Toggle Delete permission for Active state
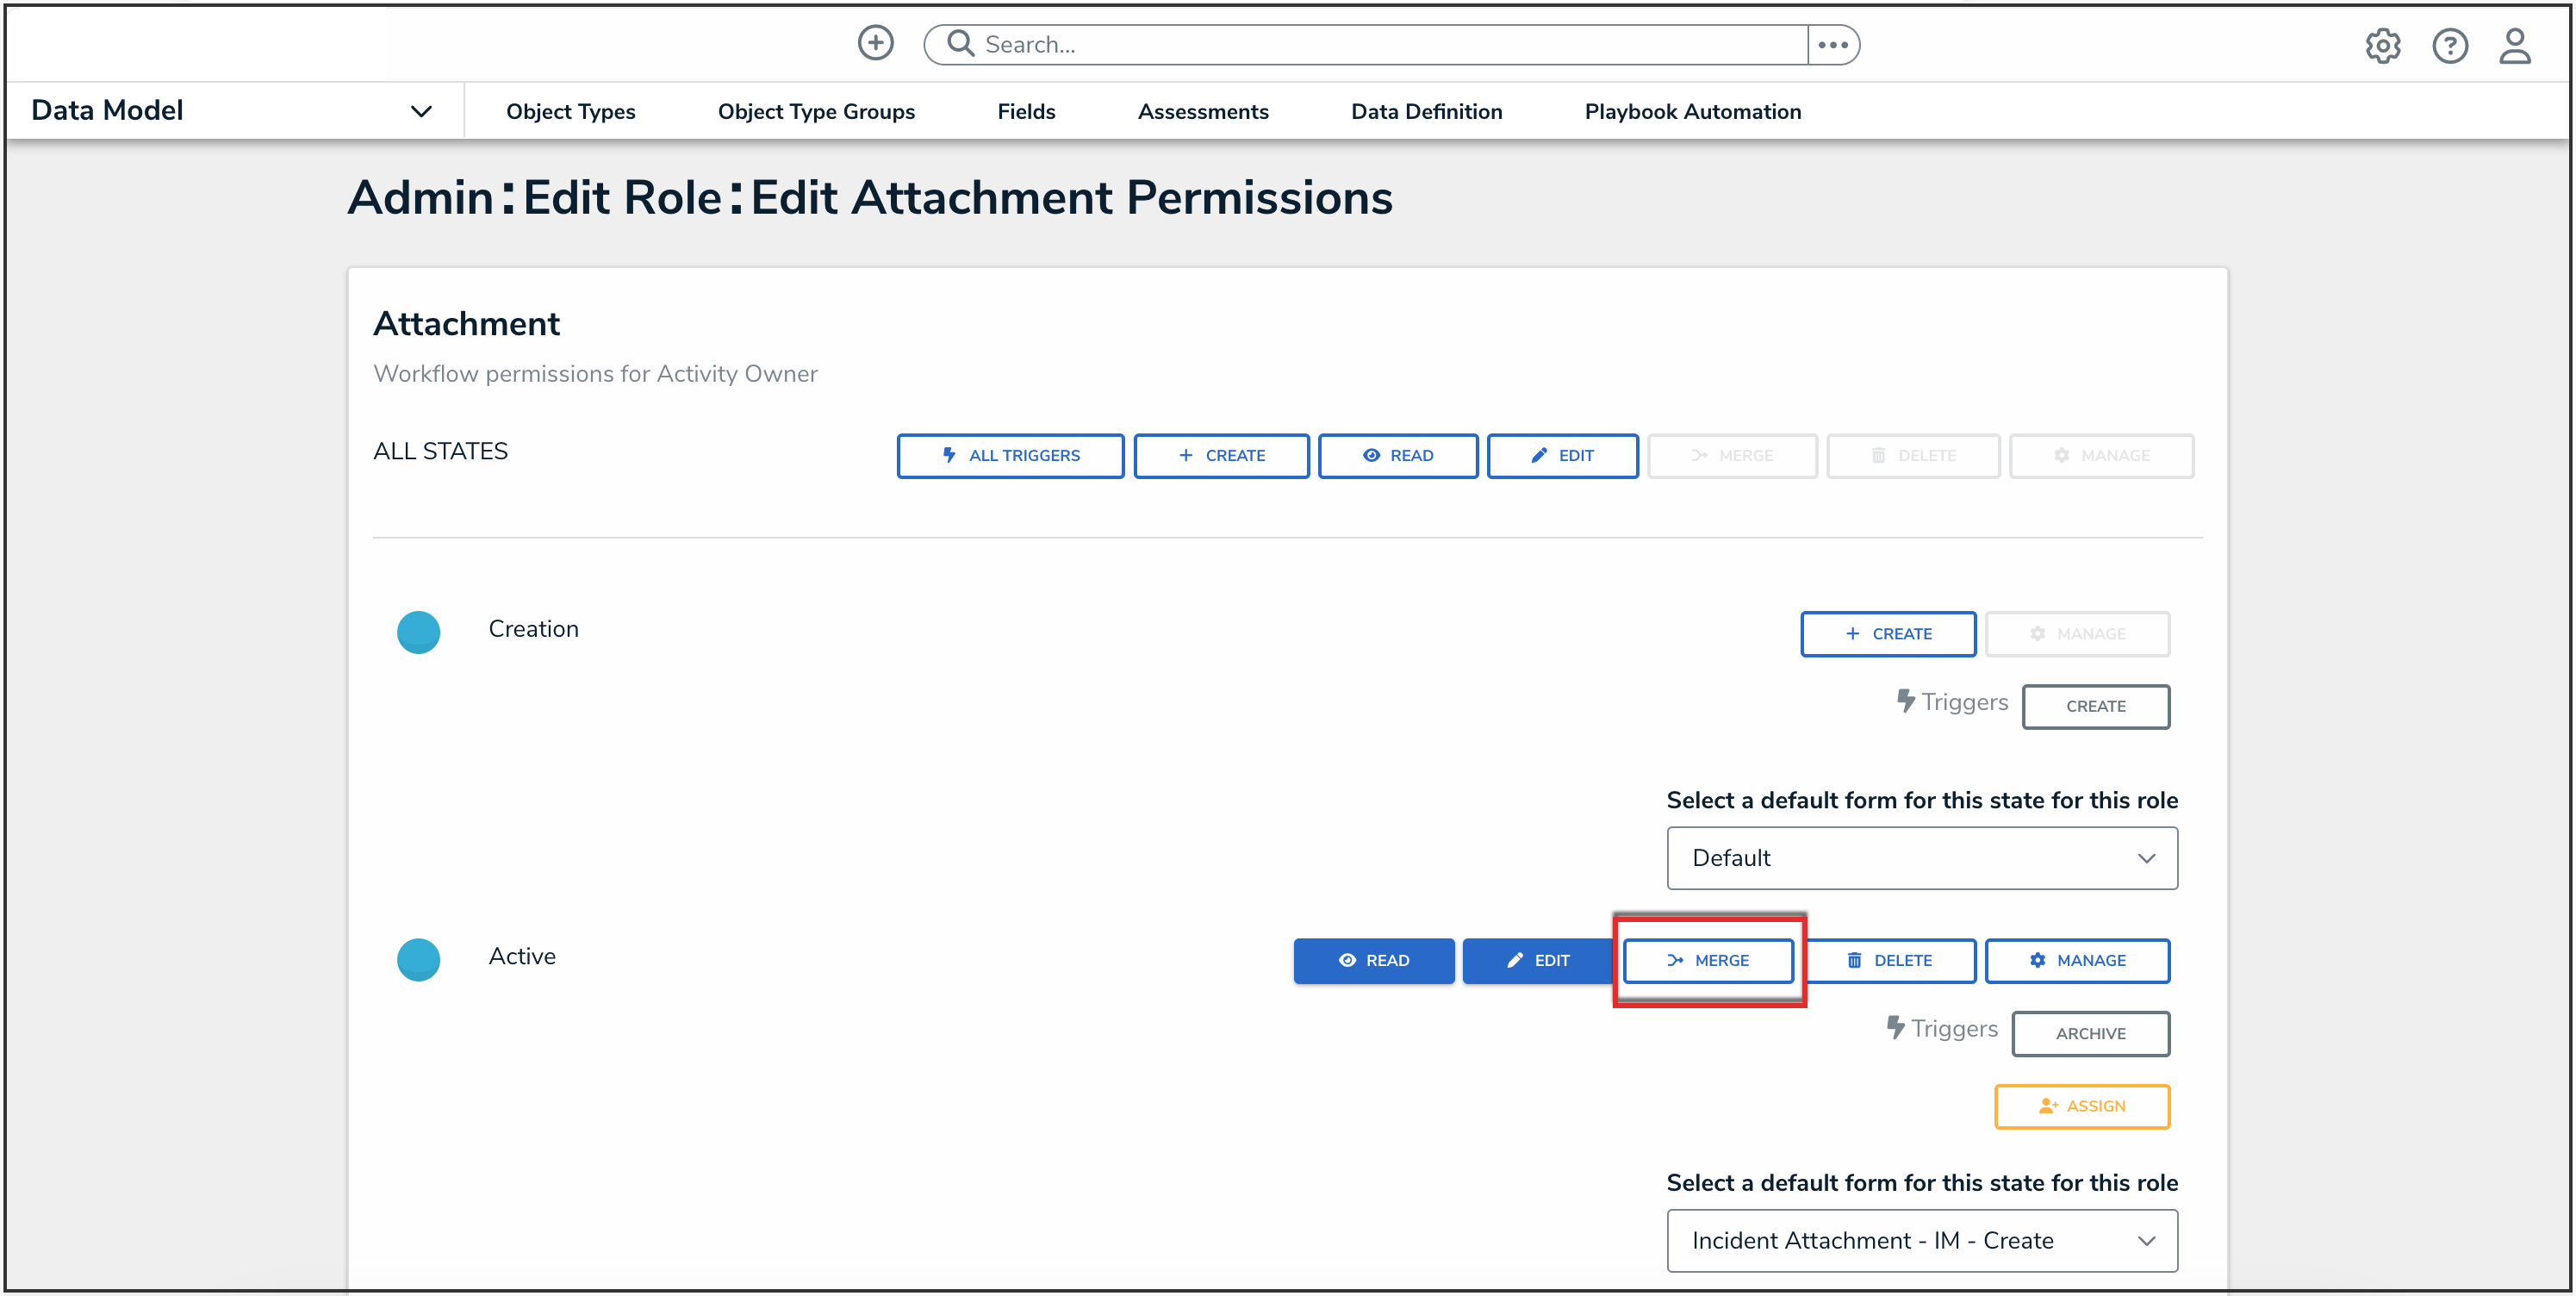 coord(1889,960)
